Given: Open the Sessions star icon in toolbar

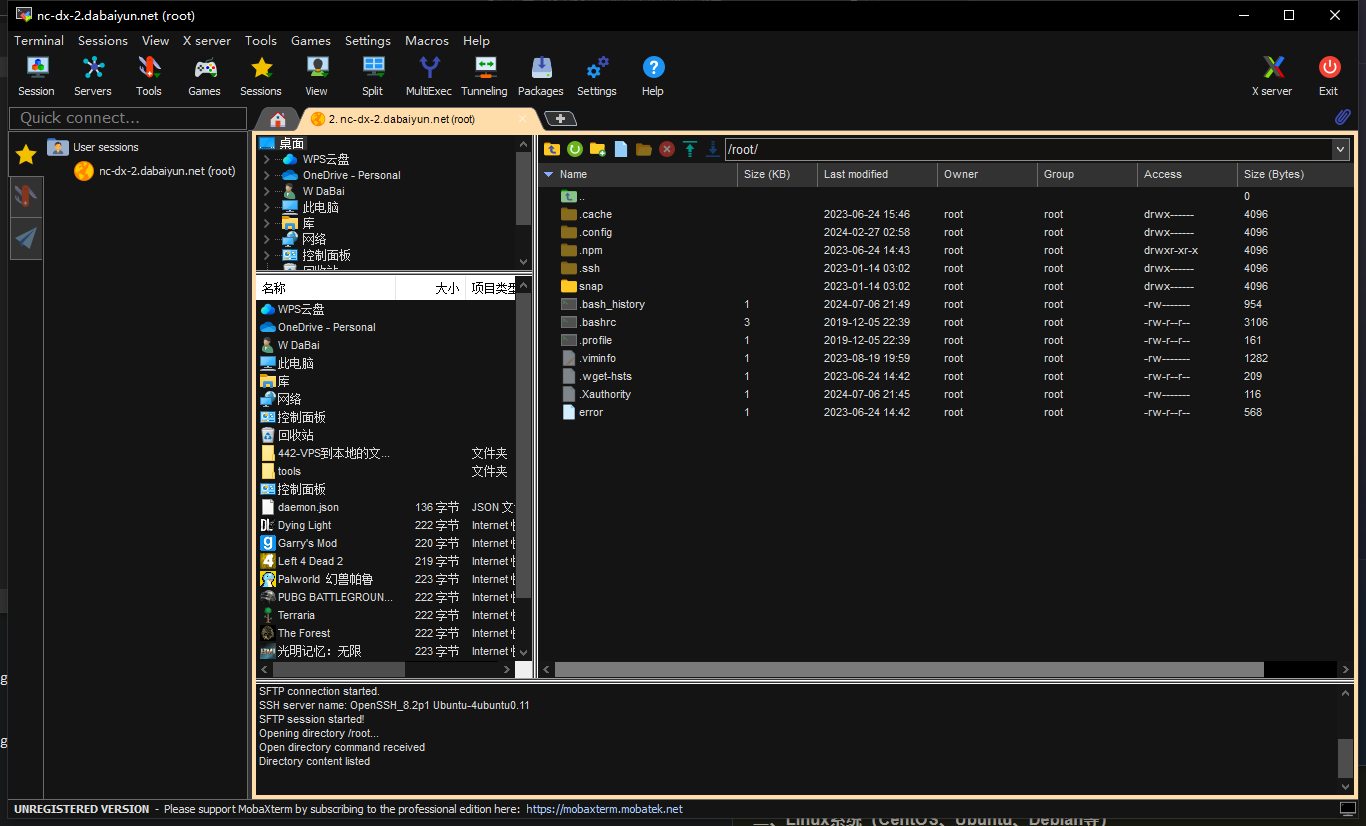Looking at the screenshot, I should pyautogui.click(x=261, y=76).
